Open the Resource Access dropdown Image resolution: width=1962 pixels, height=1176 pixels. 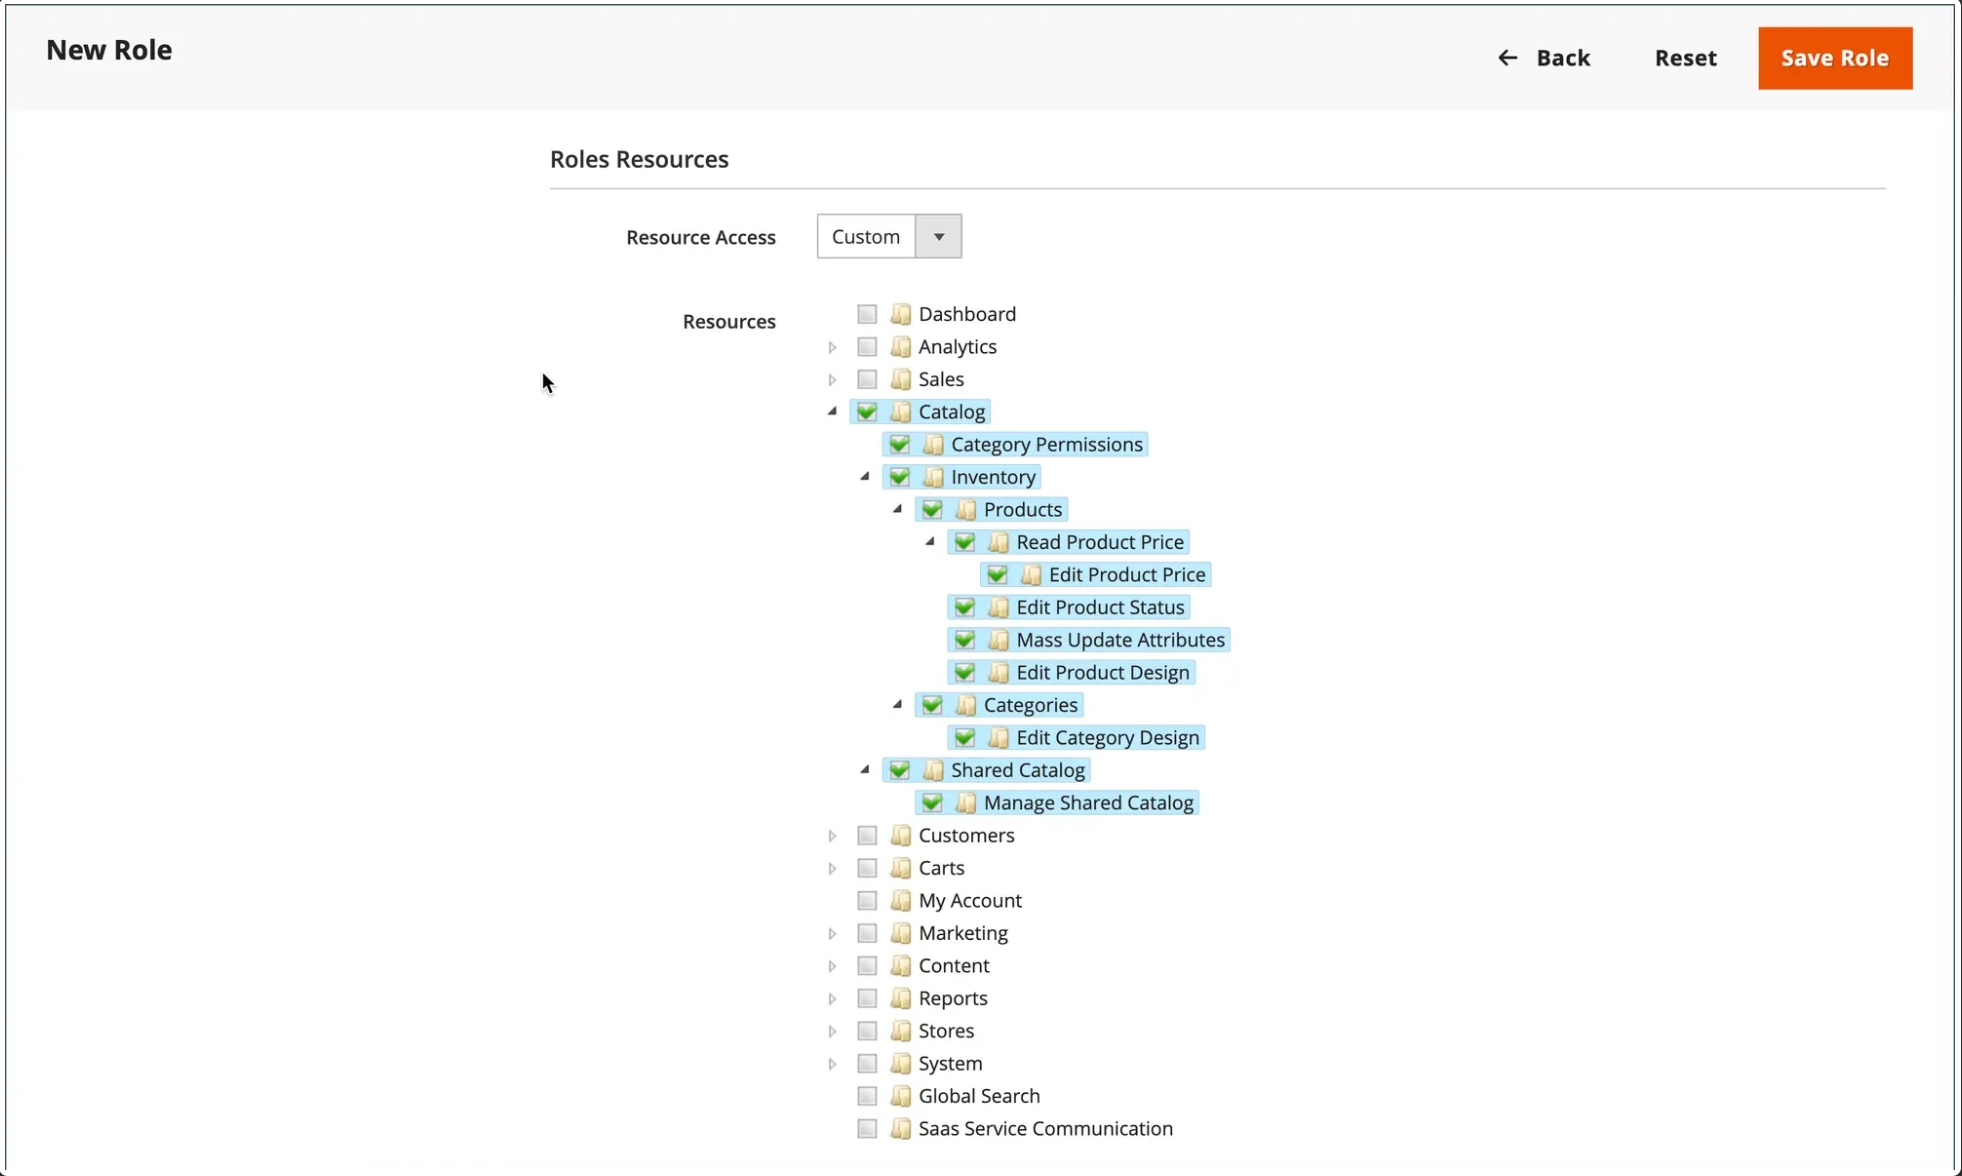(889, 236)
